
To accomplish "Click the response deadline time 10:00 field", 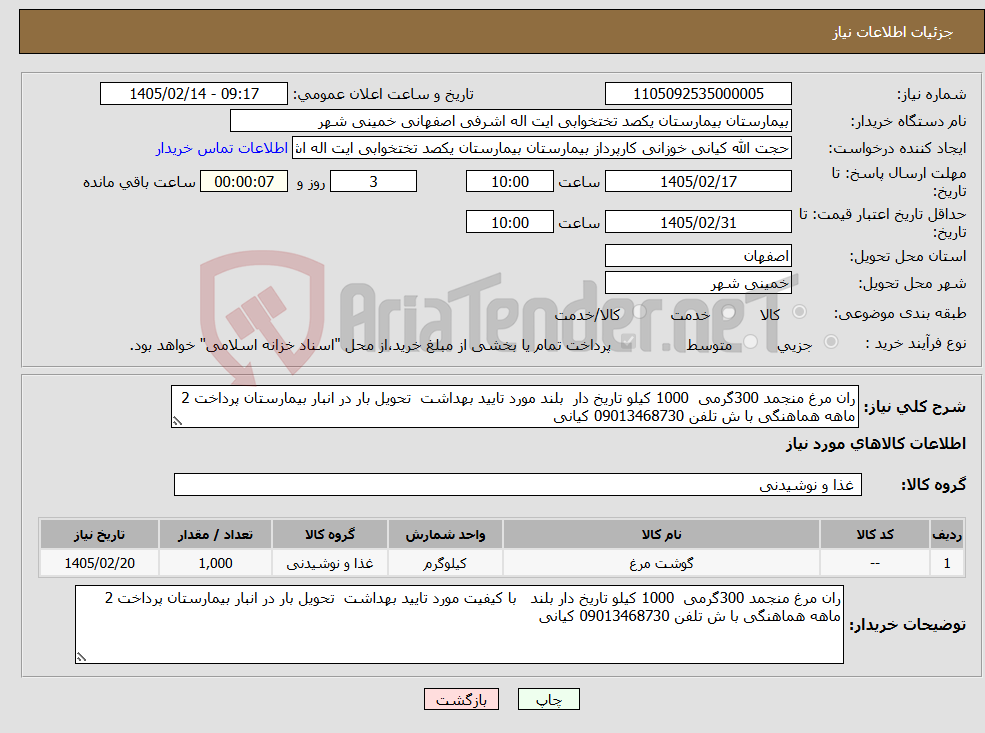I will click(509, 182).
